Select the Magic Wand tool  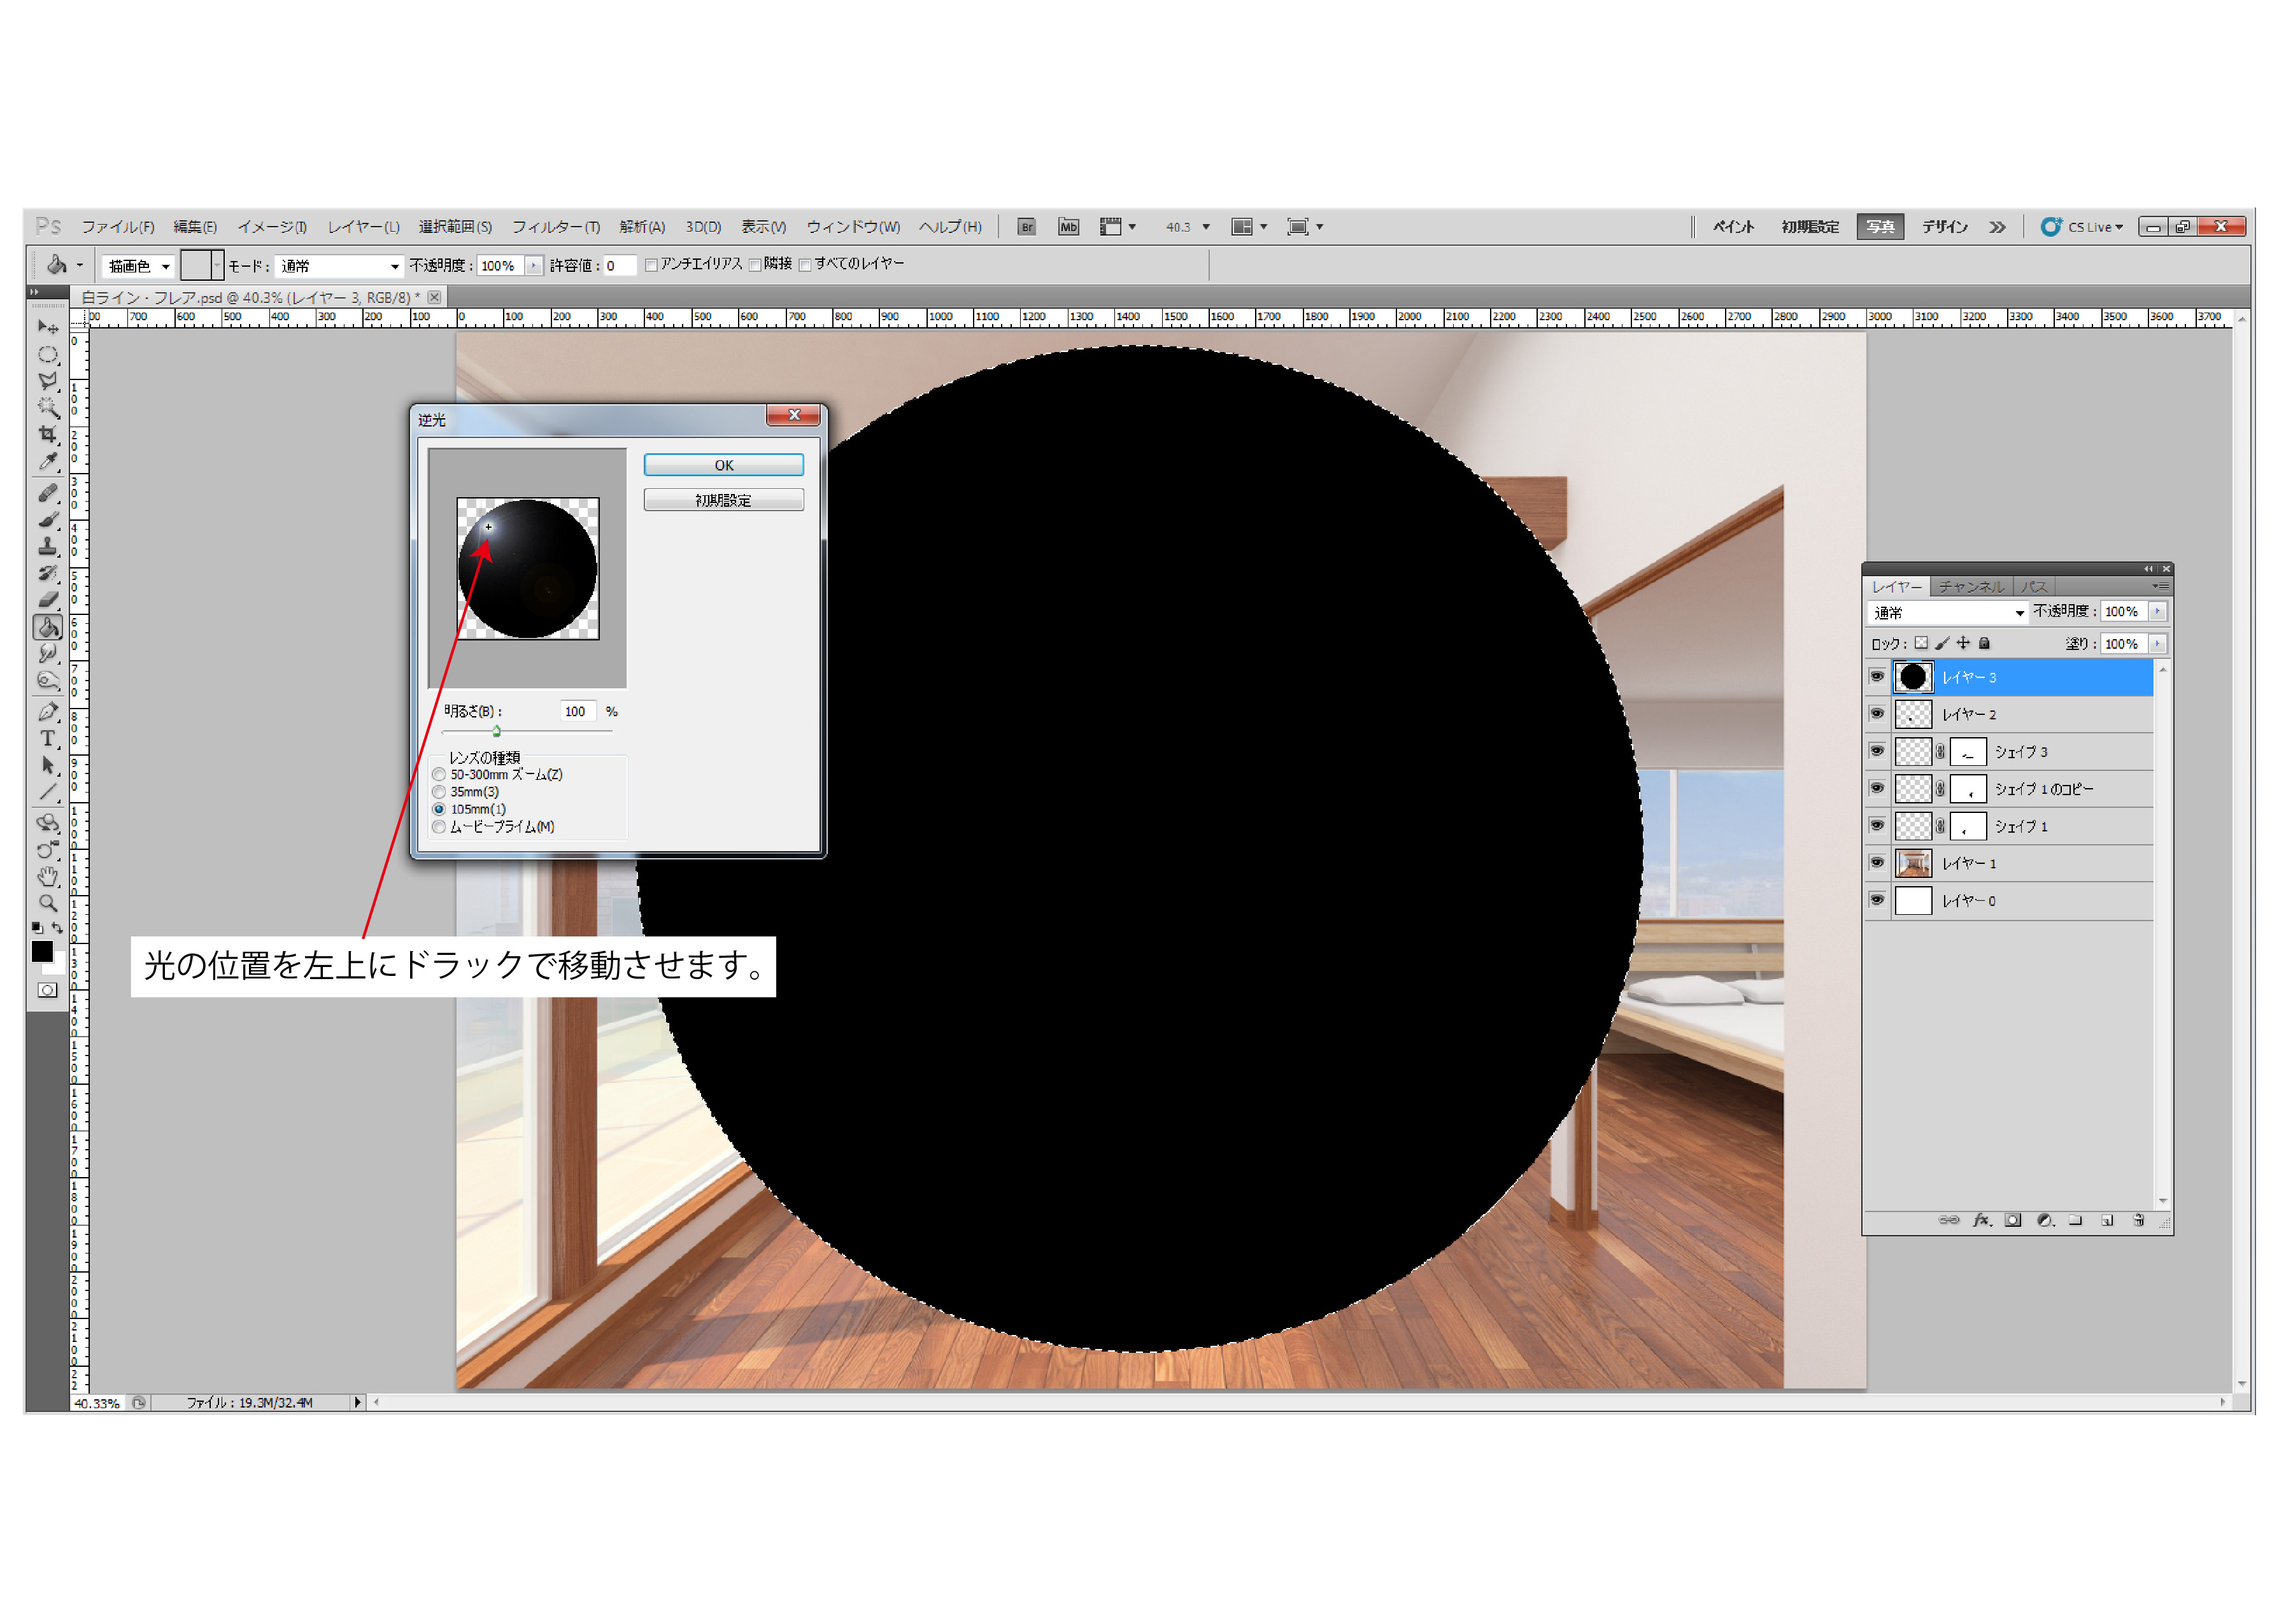click(x=47, y=408)
